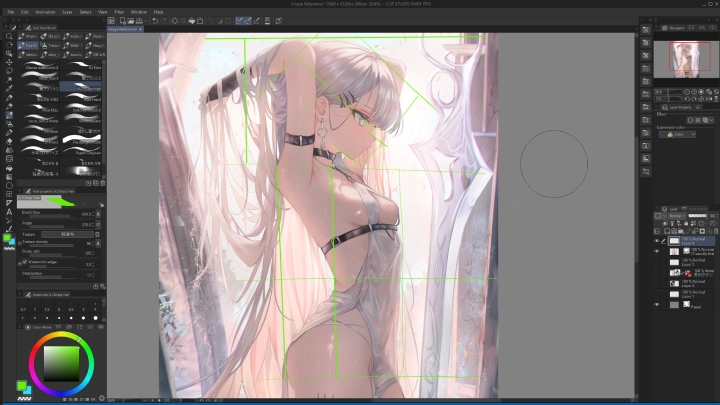Image resolution: width=720 pixels, height=405 pixels.
Task: Open Angle dynamics settings button
Action: coord(98,225)
